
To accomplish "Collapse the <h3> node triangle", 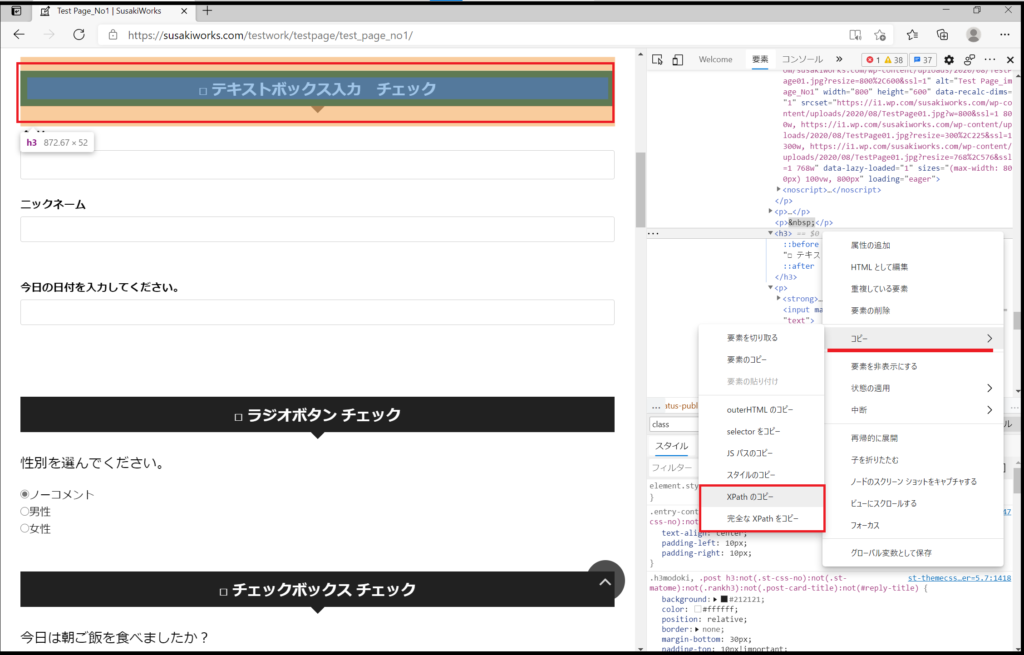I will 771,233.
